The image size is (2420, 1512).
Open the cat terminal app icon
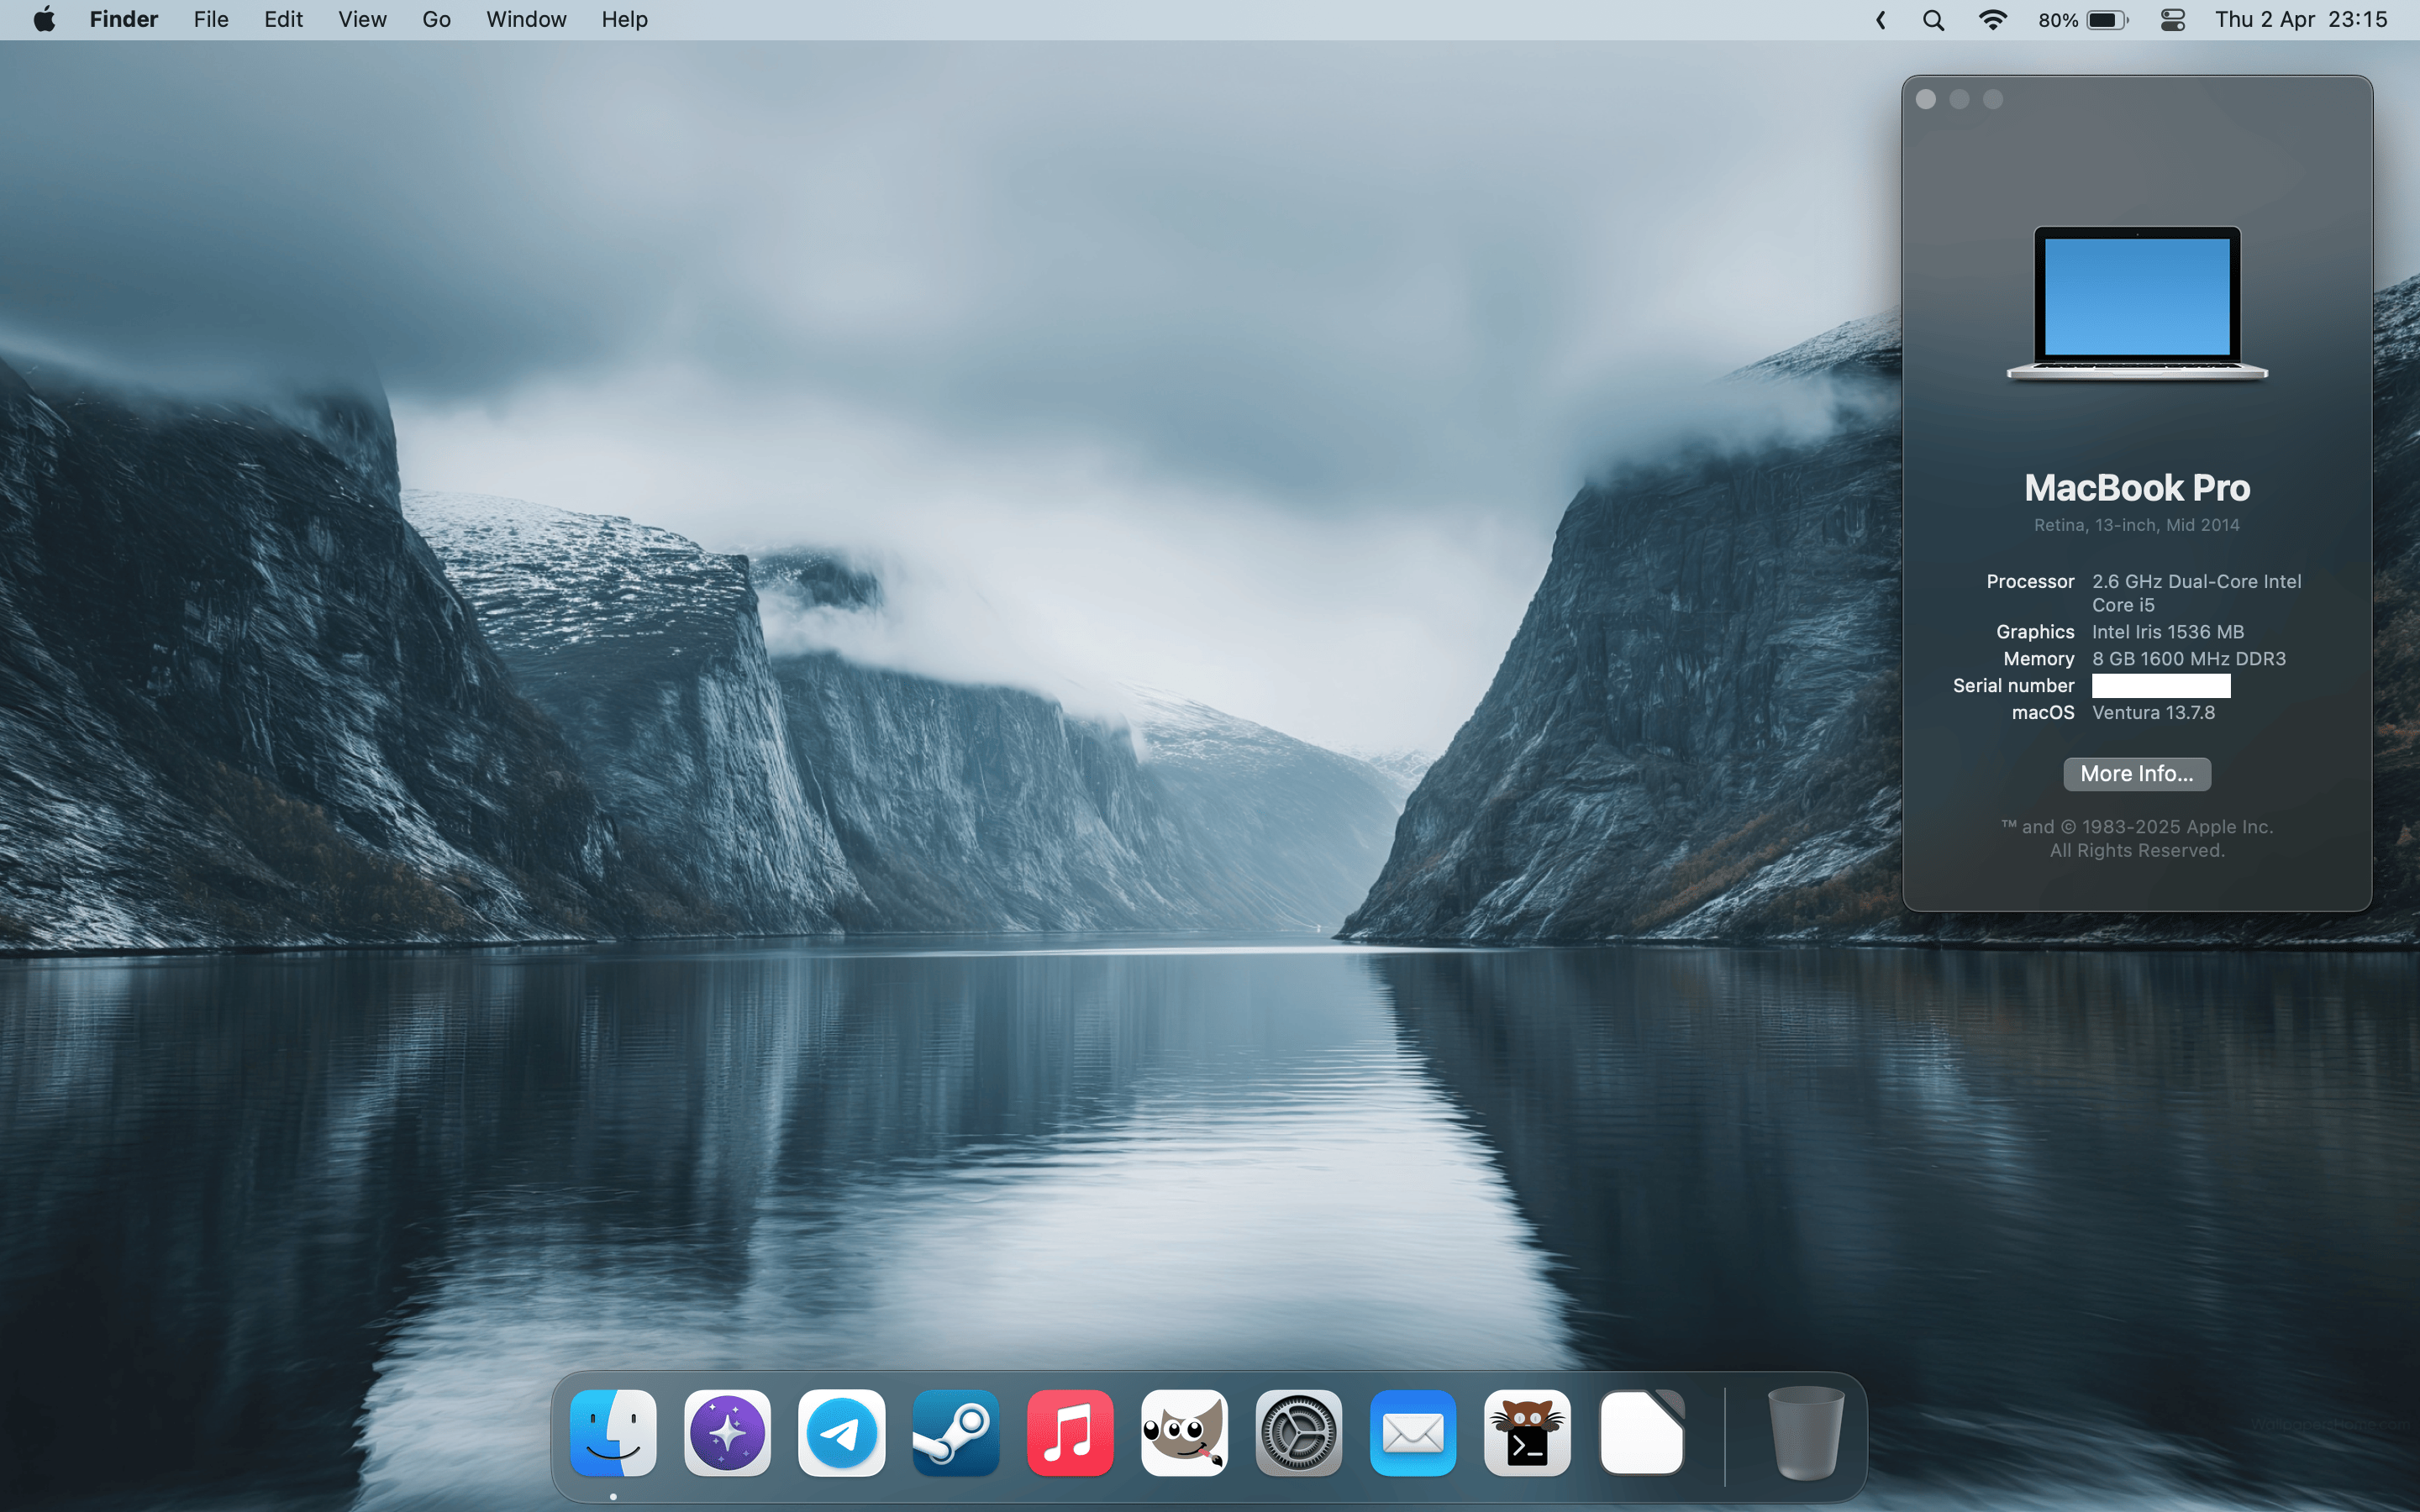tap(1526, 1432)
